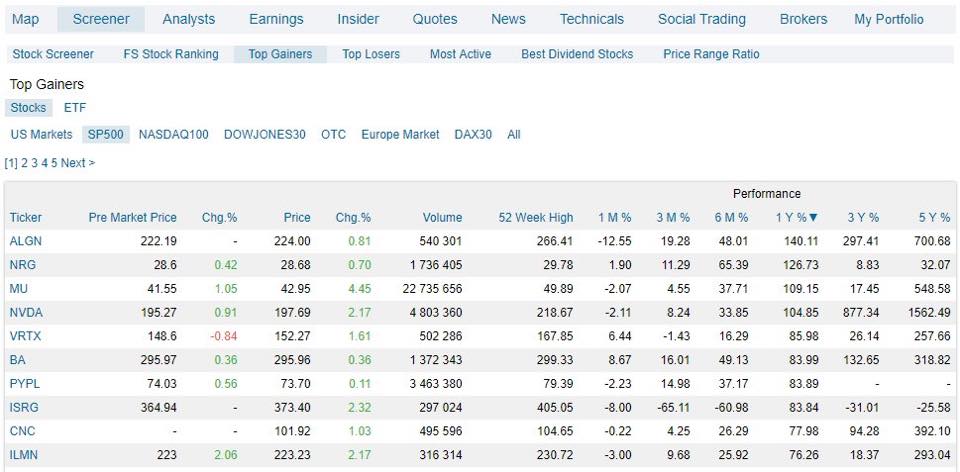Select the Europe Market filter
Image resolution: width=960 pixels, height=472 pixels.
(400, 135)
